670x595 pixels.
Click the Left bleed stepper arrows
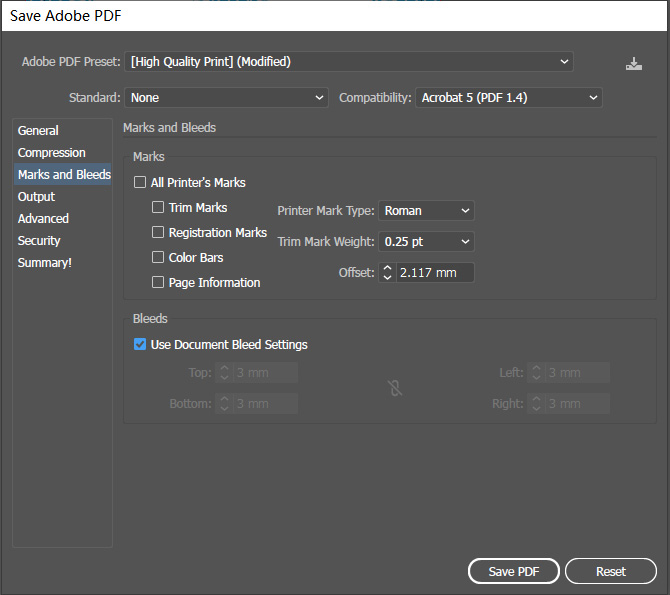point(536,373)
